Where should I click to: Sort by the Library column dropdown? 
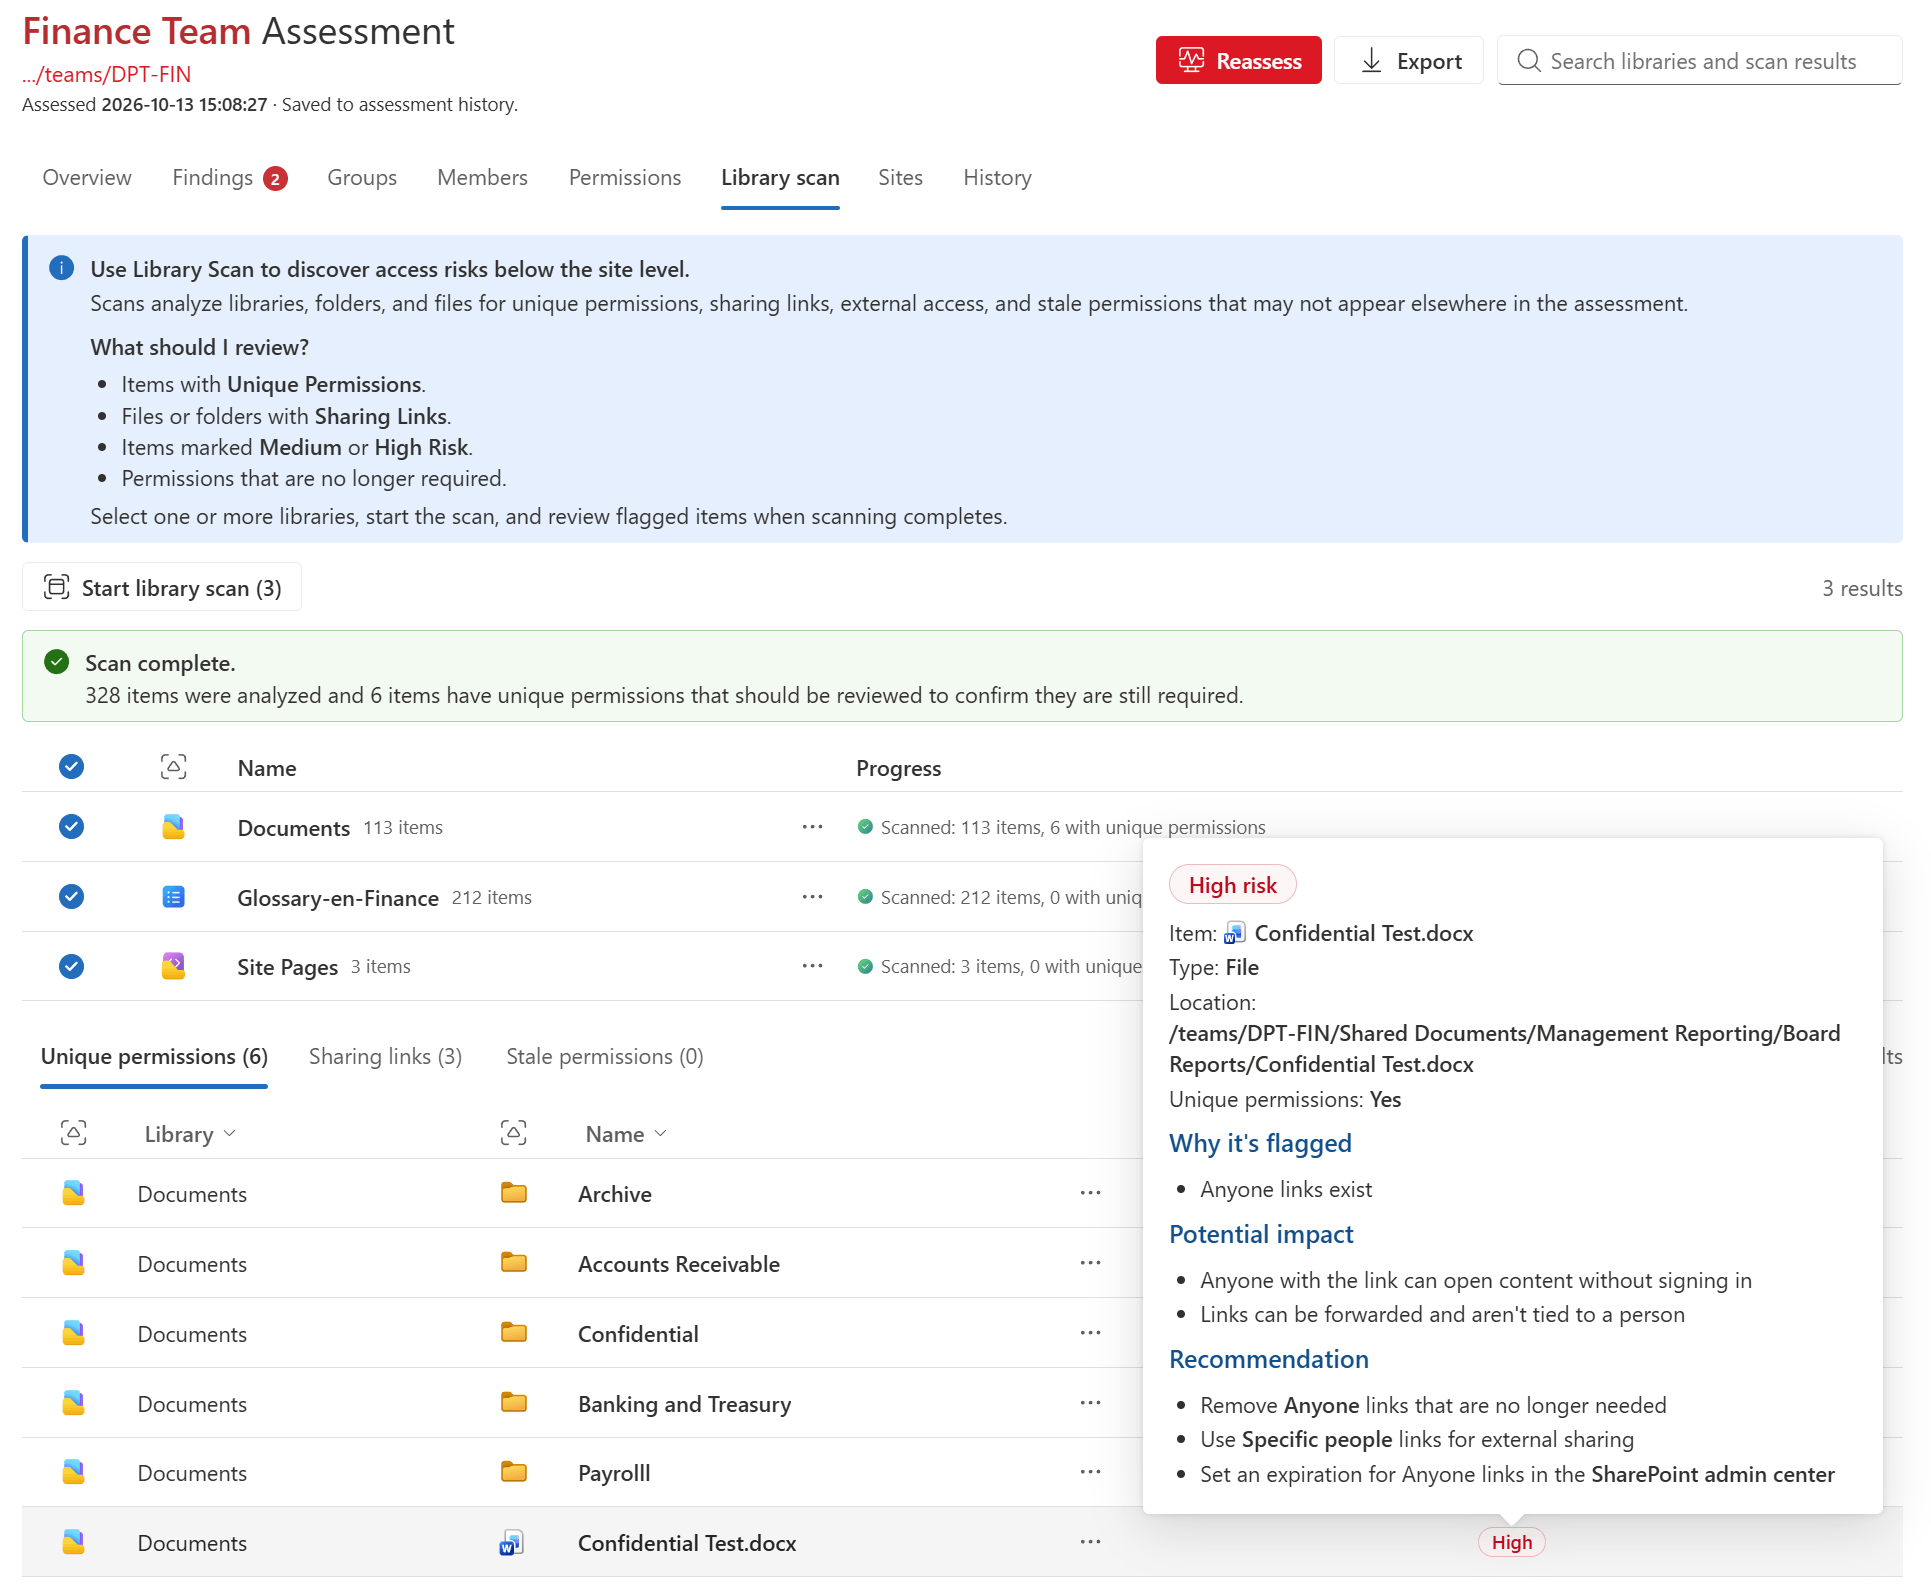[190, 1134]
